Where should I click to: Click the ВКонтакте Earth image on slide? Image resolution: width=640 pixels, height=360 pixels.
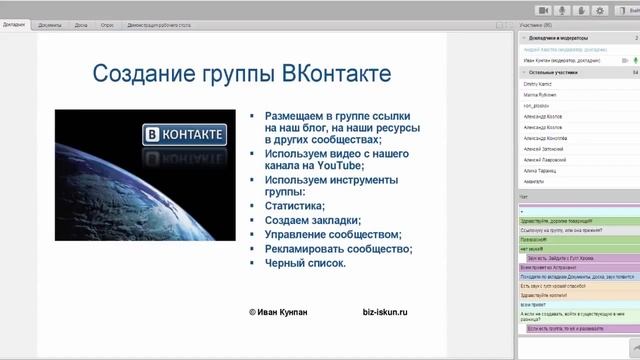pyautogui.click(x=145, y=175)
